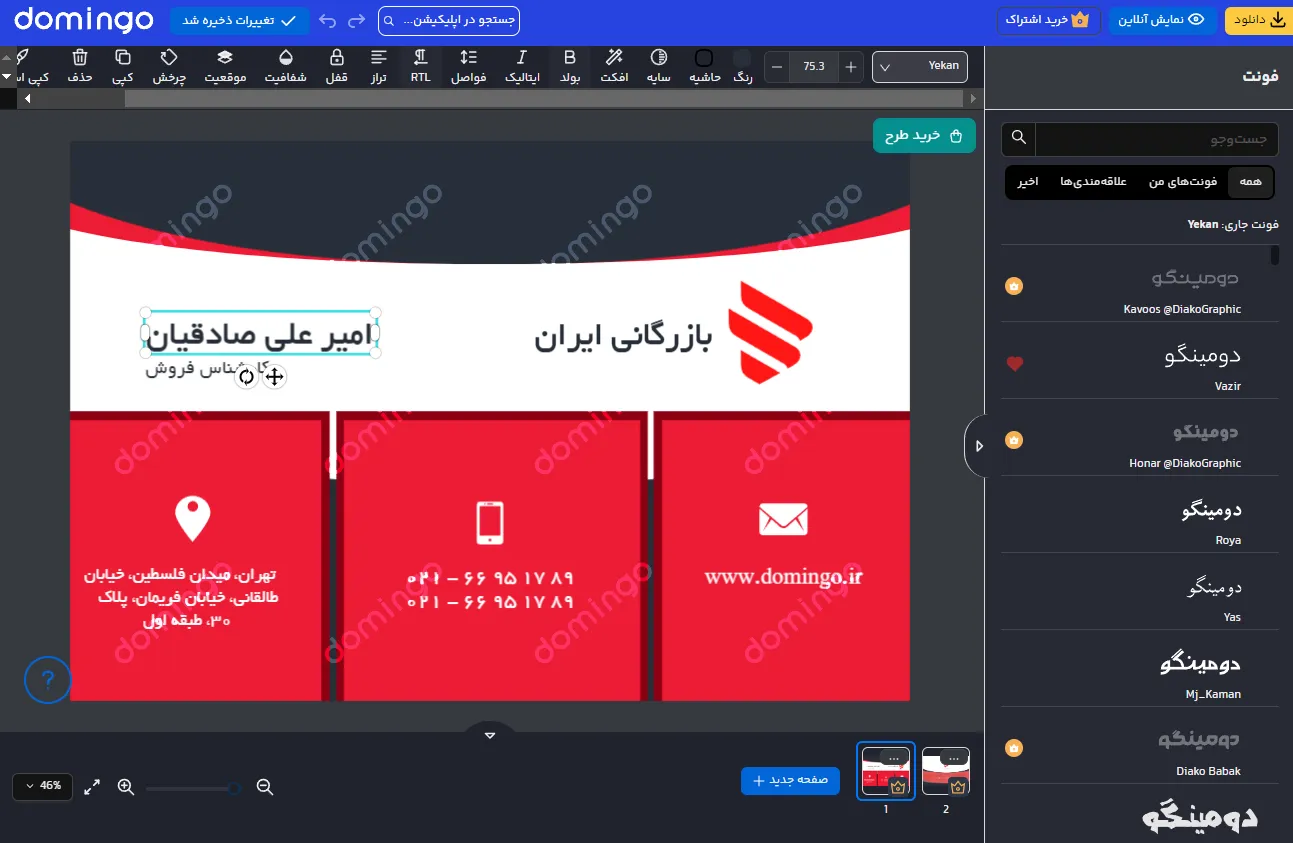Open the shadow (سایه) tool
This screenshot has width=1293, height=843.
coord(658,57)
